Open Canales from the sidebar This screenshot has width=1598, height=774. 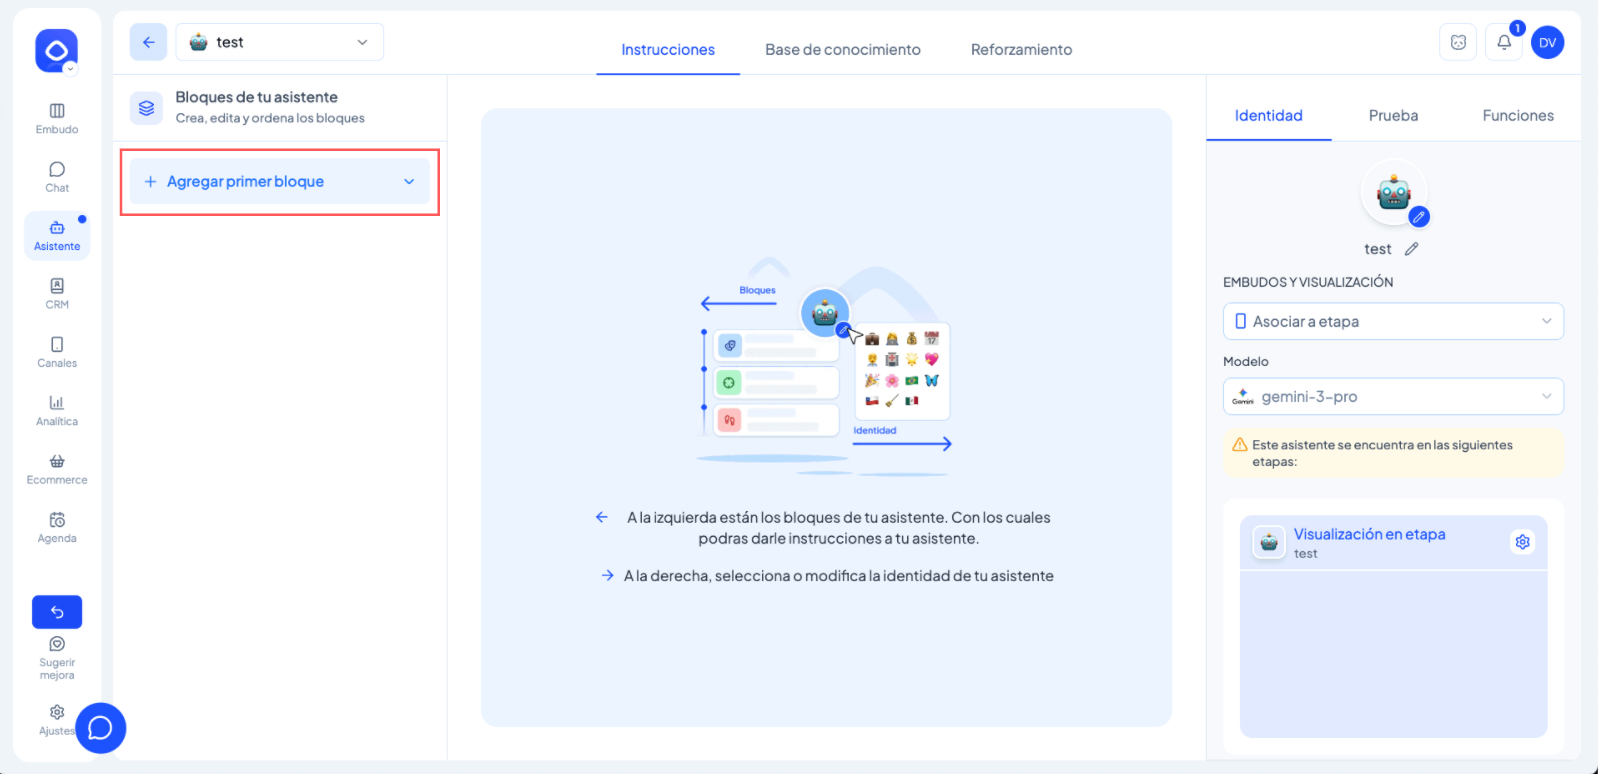coord(57,352)
